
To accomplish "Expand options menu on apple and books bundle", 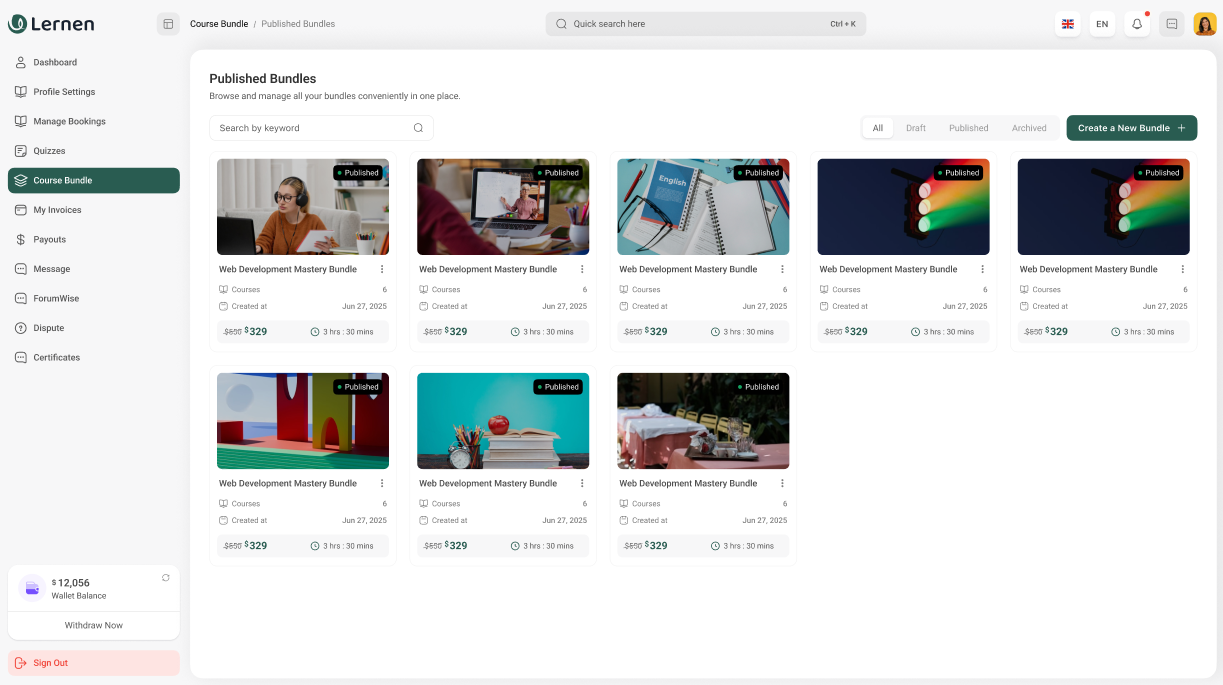I will click(582, 483).
